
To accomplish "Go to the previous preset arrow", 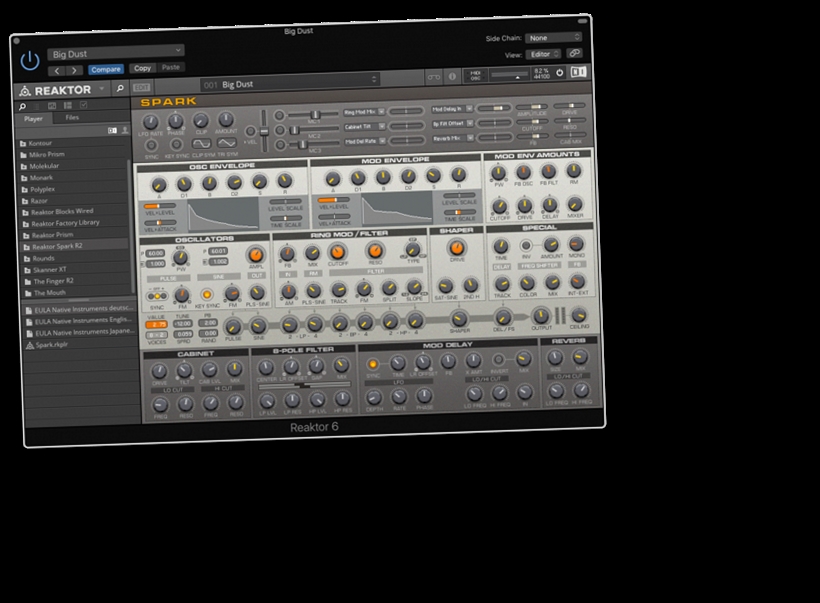I will pos(57,71).
